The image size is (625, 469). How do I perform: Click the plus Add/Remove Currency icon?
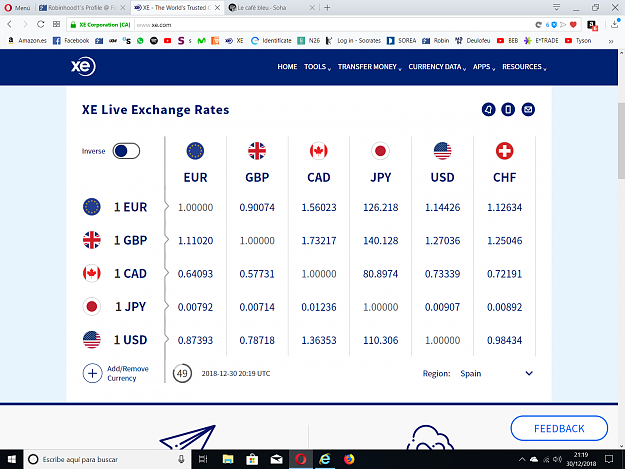point(92,373)
